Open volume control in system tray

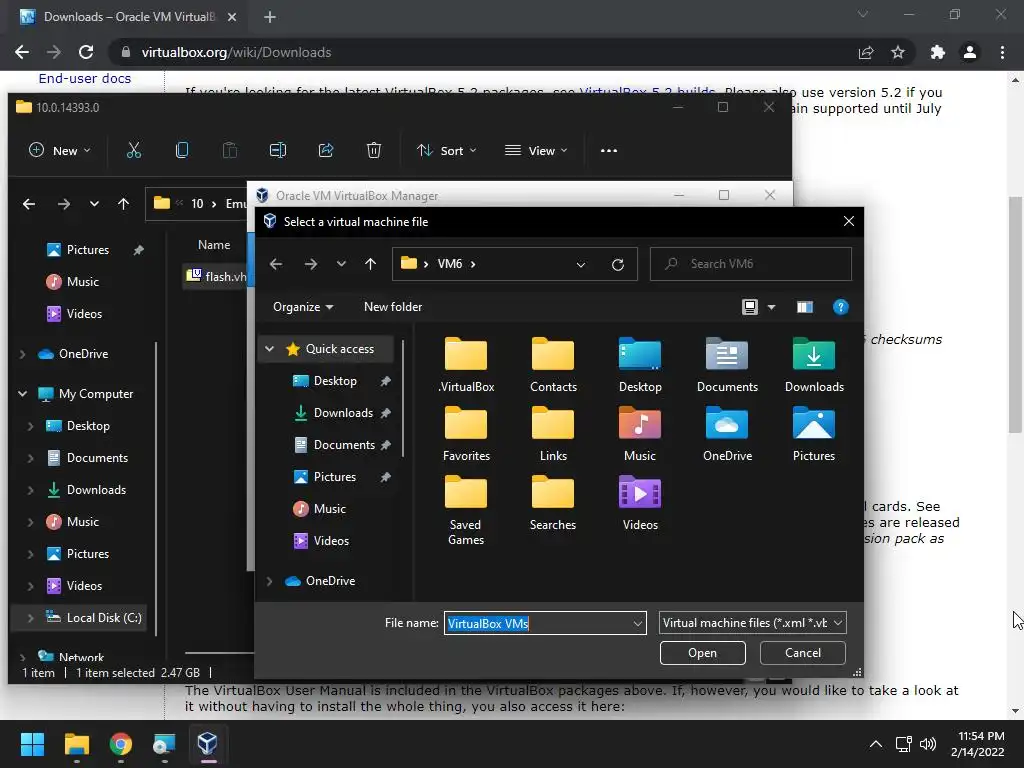click(x=928, y=744)
